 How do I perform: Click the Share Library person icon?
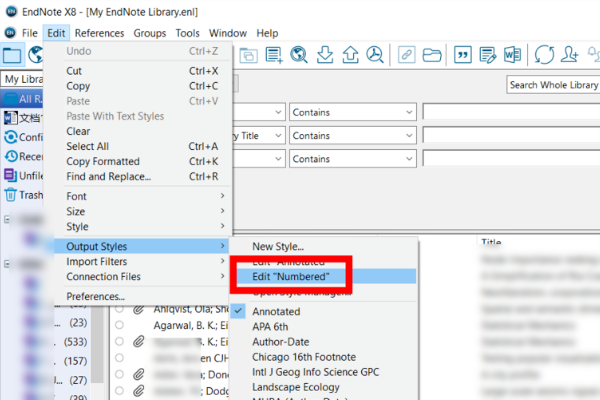(x=569, y=55)
